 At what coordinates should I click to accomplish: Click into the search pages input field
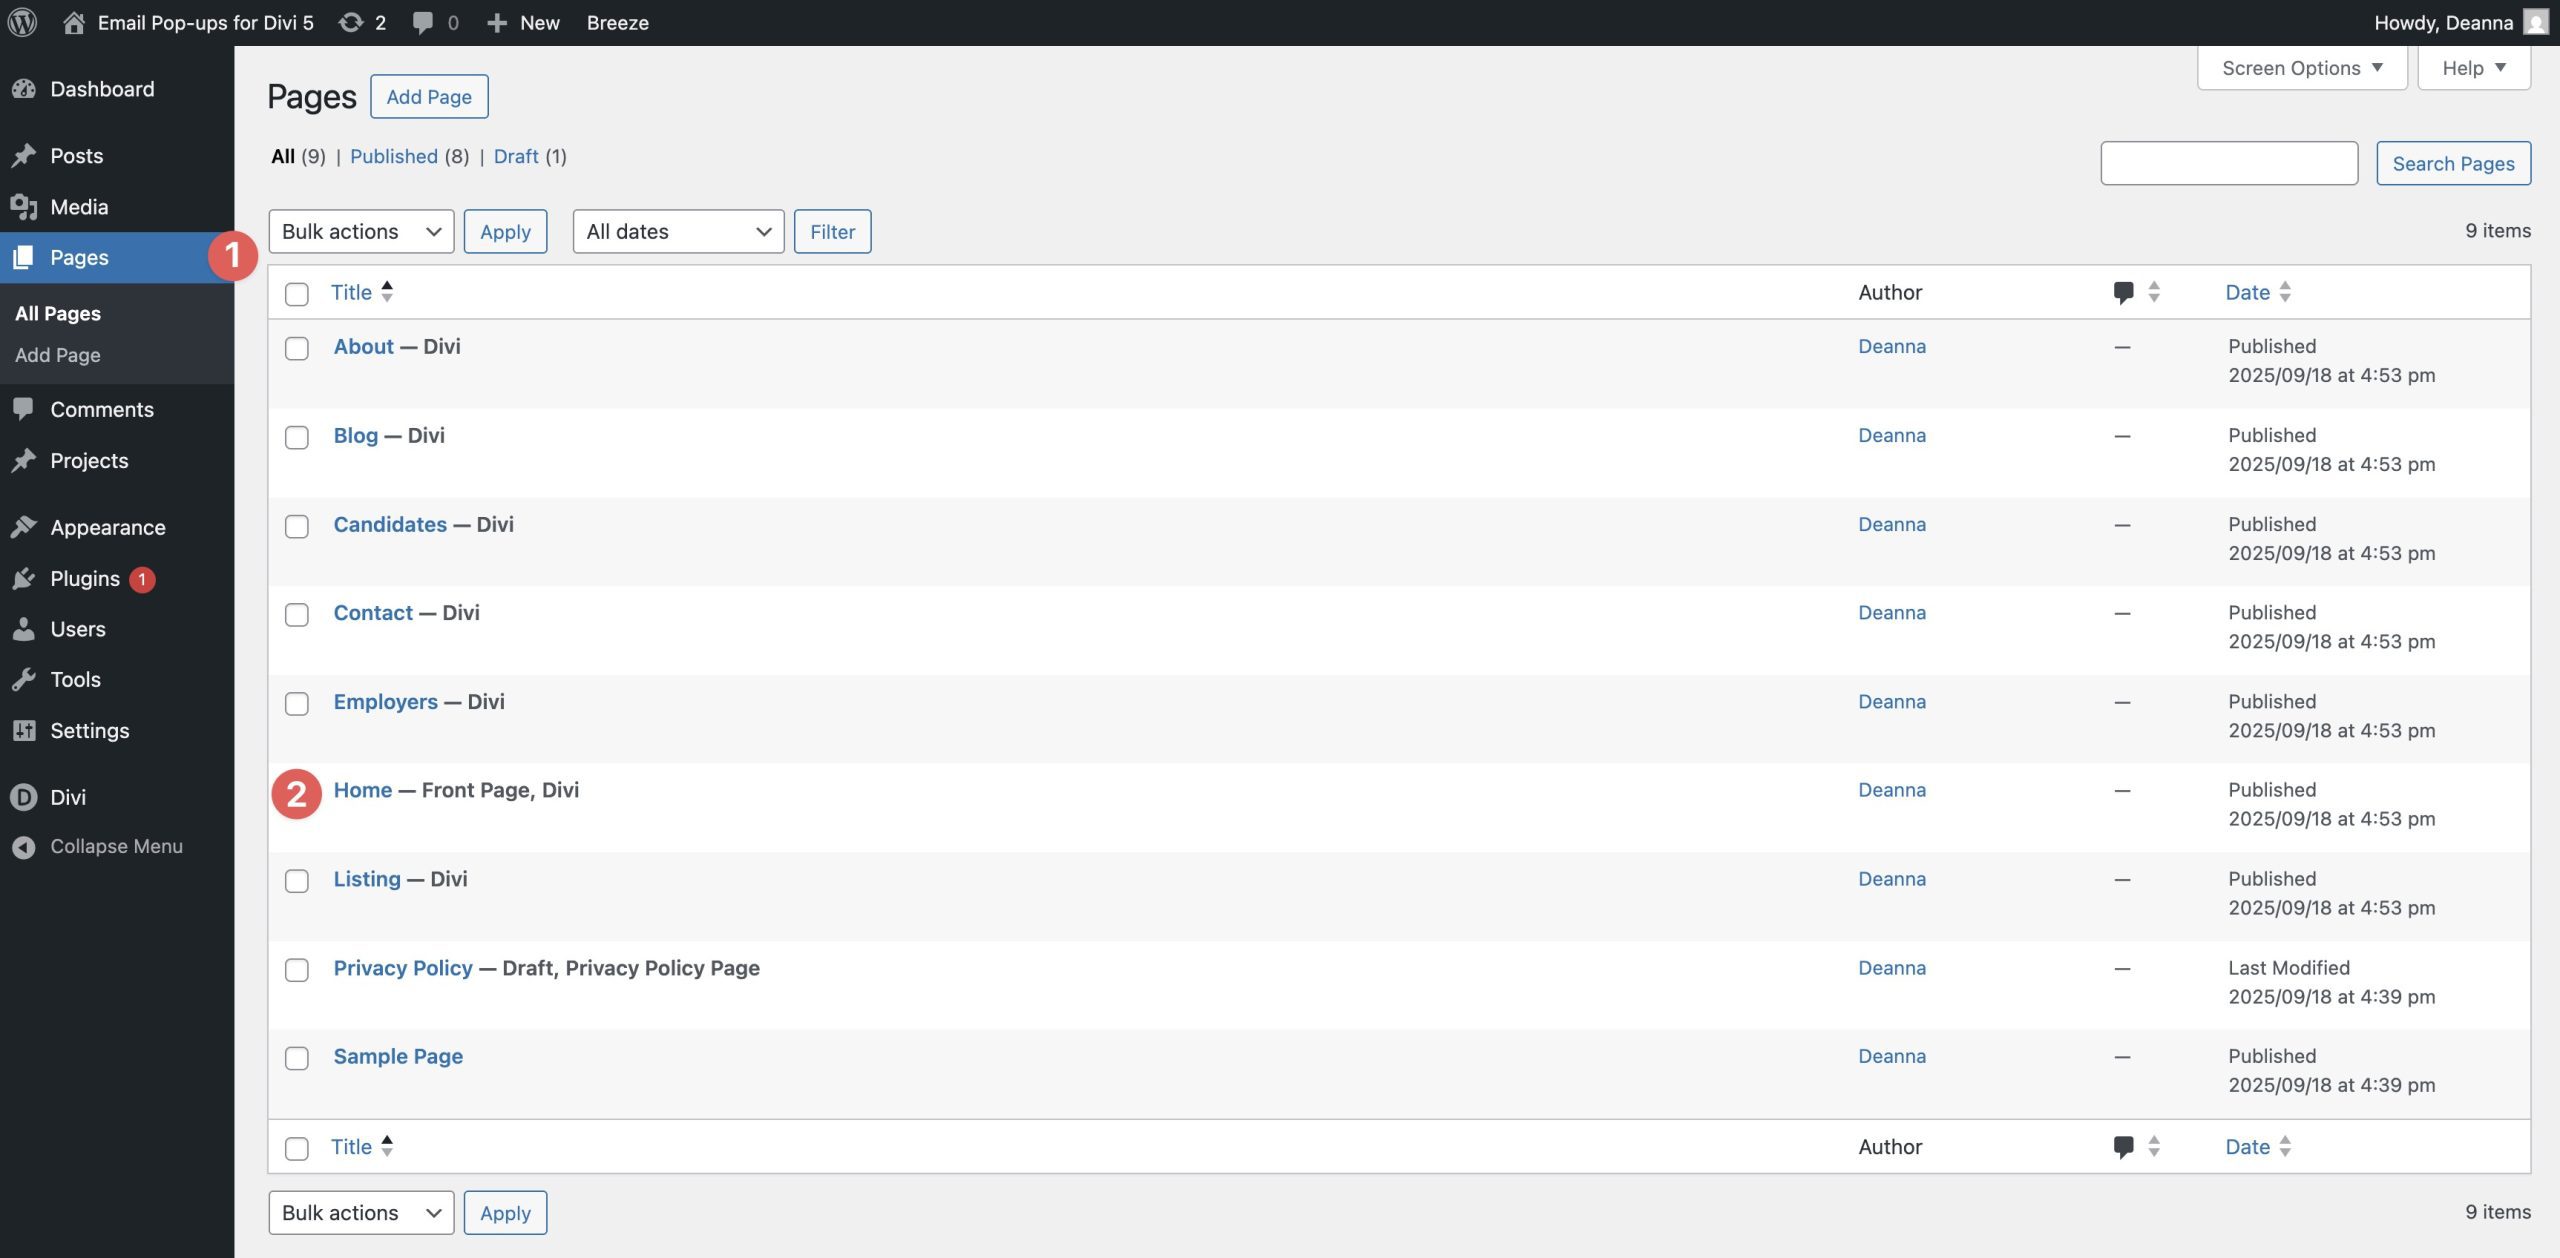coord(2228,163)
